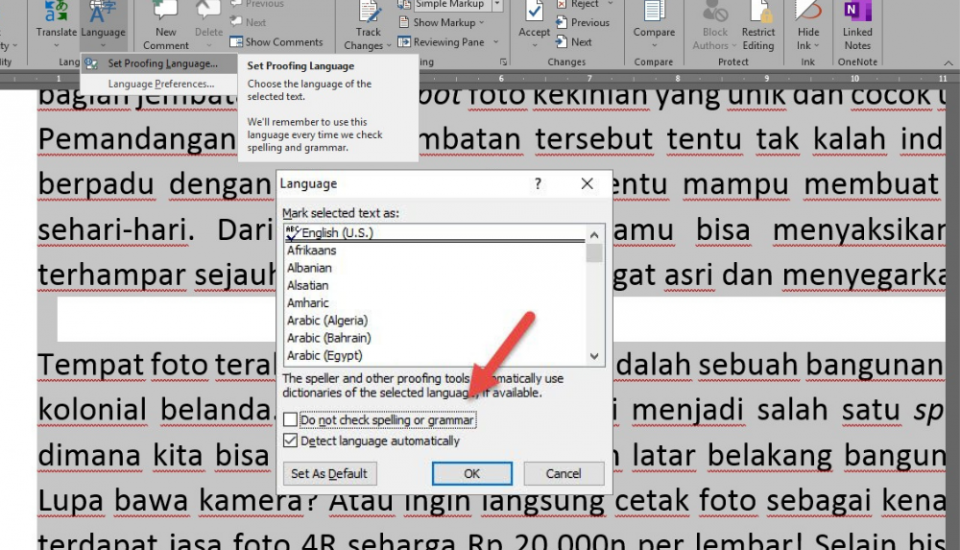The height and width of the screenshot is (550, 960).
Task: Click Show Comments
Action: (x=276, y=42)
